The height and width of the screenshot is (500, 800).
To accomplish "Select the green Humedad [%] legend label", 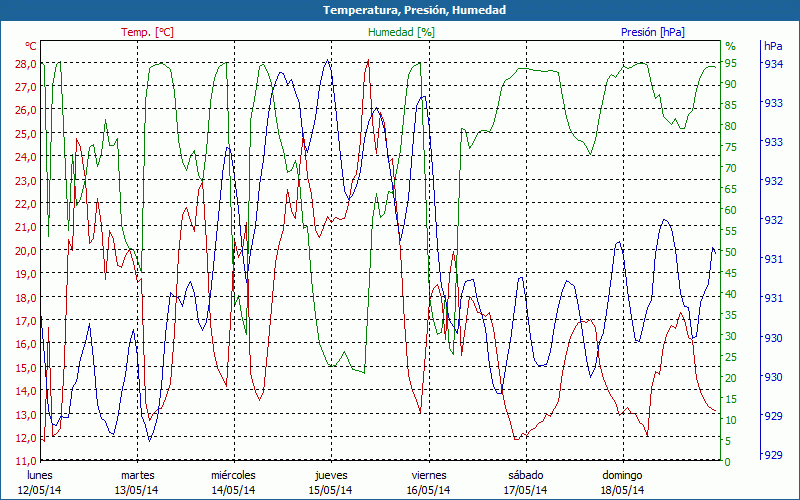I will [401, 32].
